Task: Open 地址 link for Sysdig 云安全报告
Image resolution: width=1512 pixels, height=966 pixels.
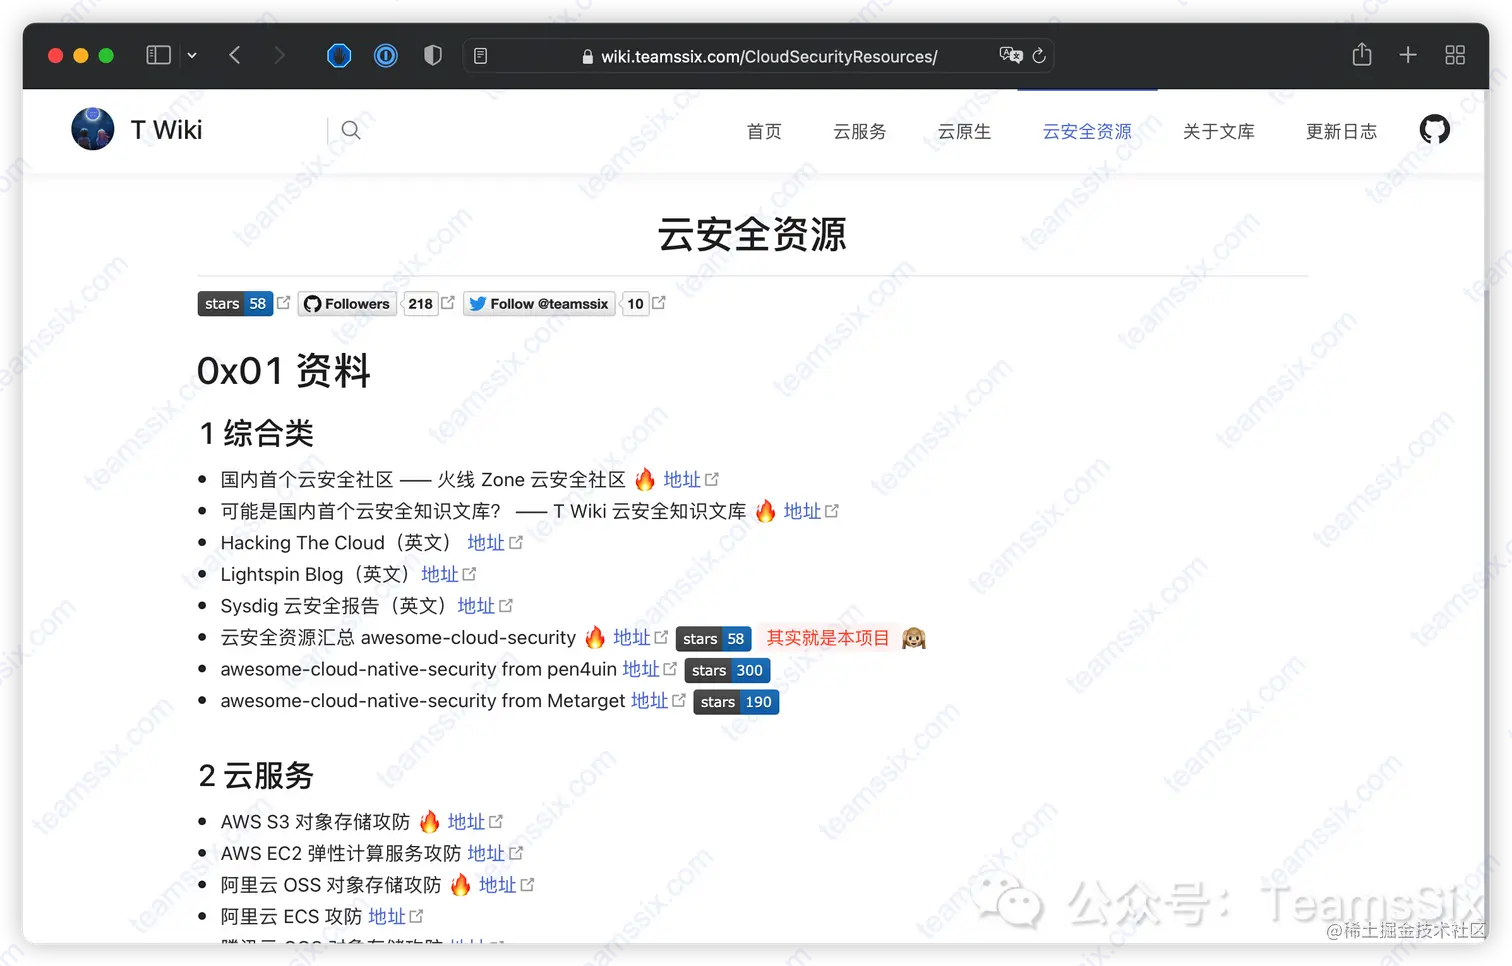Action: coord(476,606)
